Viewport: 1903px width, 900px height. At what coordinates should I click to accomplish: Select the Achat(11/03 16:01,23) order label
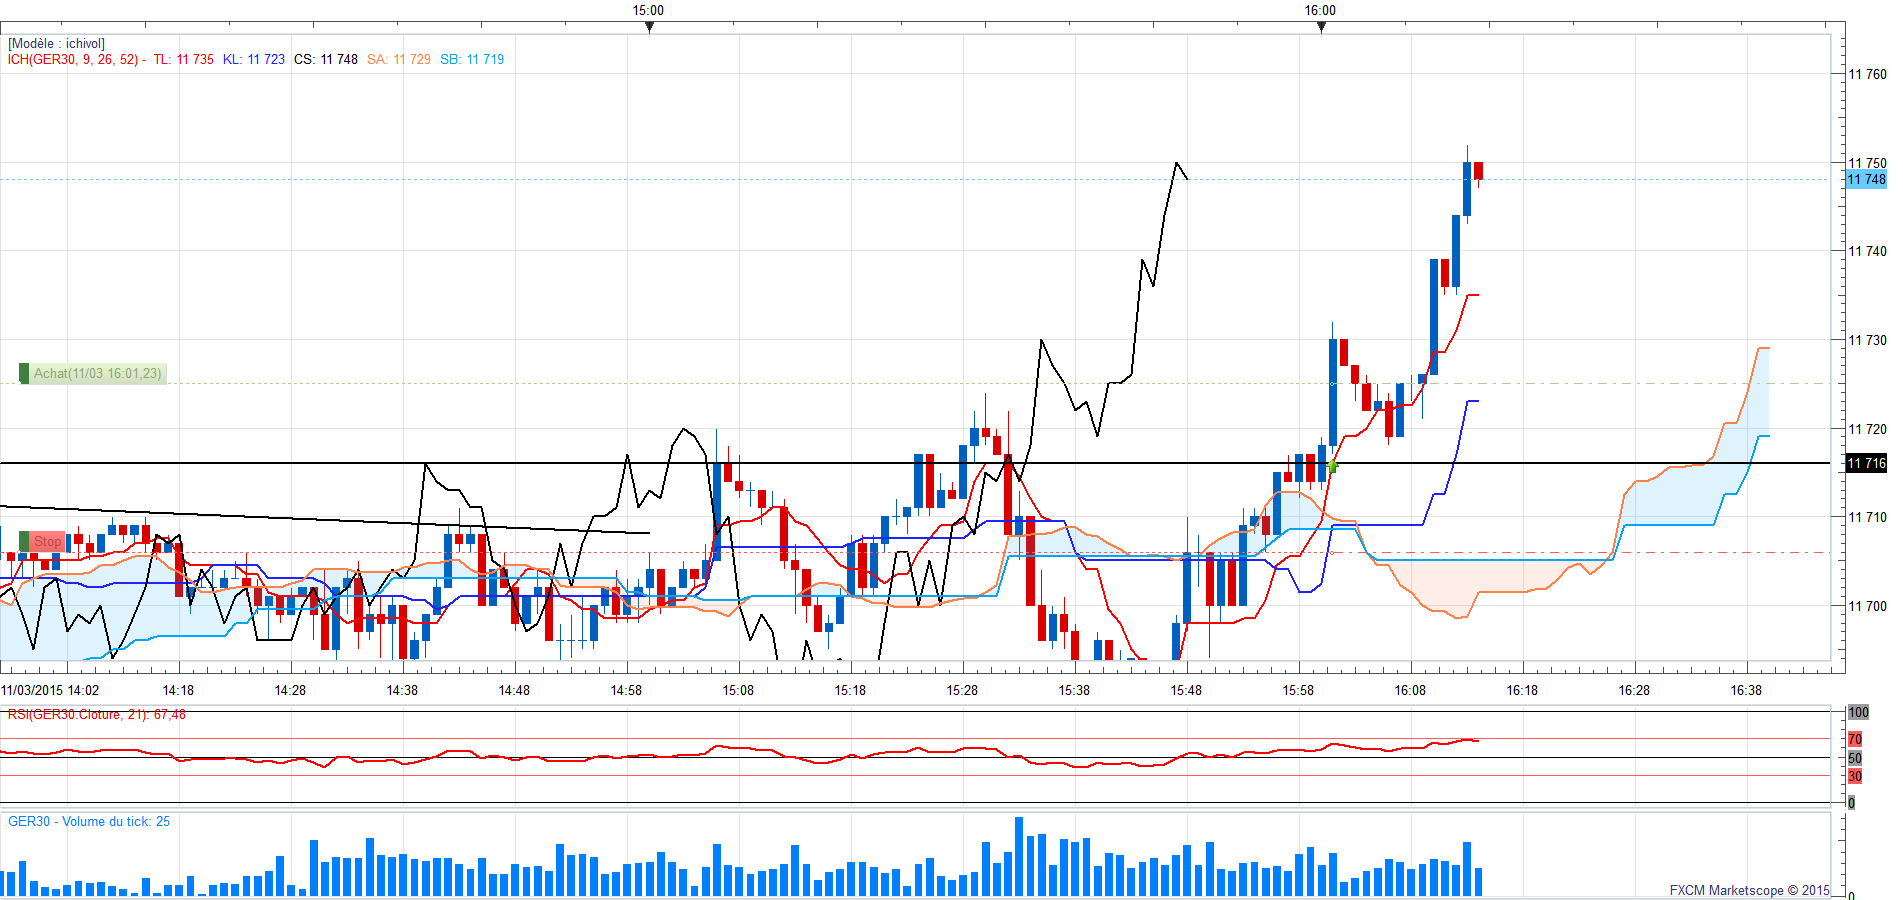pos(93,374)
